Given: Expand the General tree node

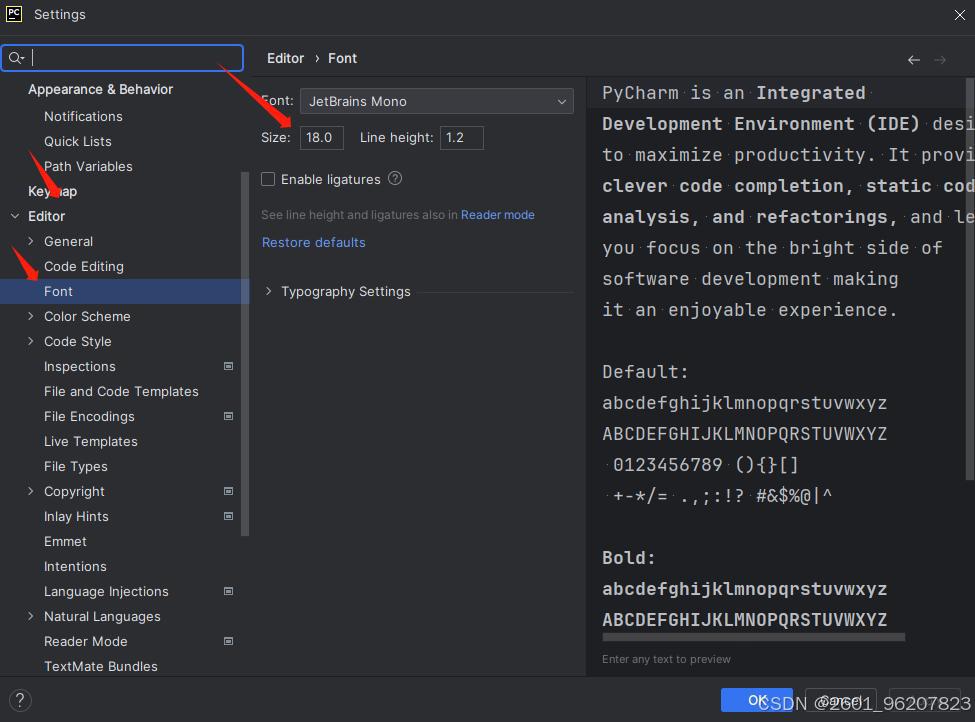Looking at the screenshot, I should coord(30,241).
